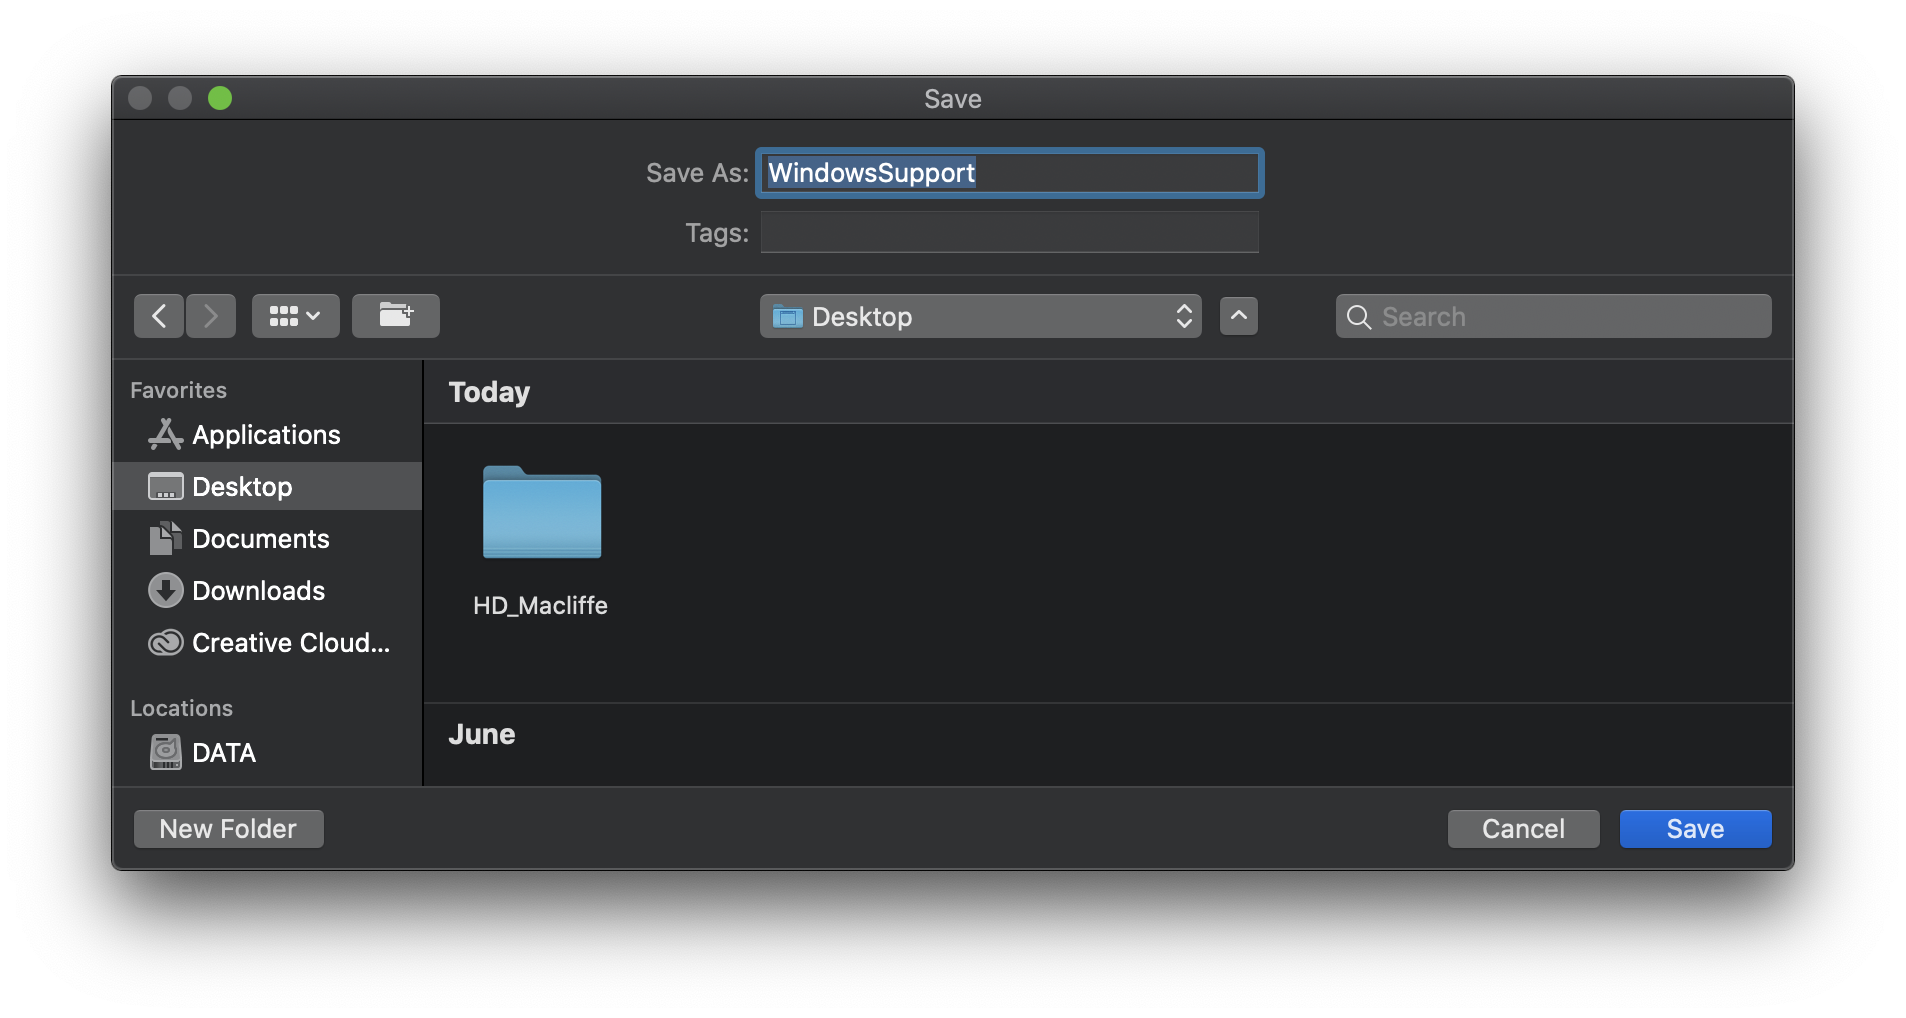The width and height of the screenshot is (1906, 1018).
Task: Open the Desktop location dropdown
Action: [x=980, y=316]
